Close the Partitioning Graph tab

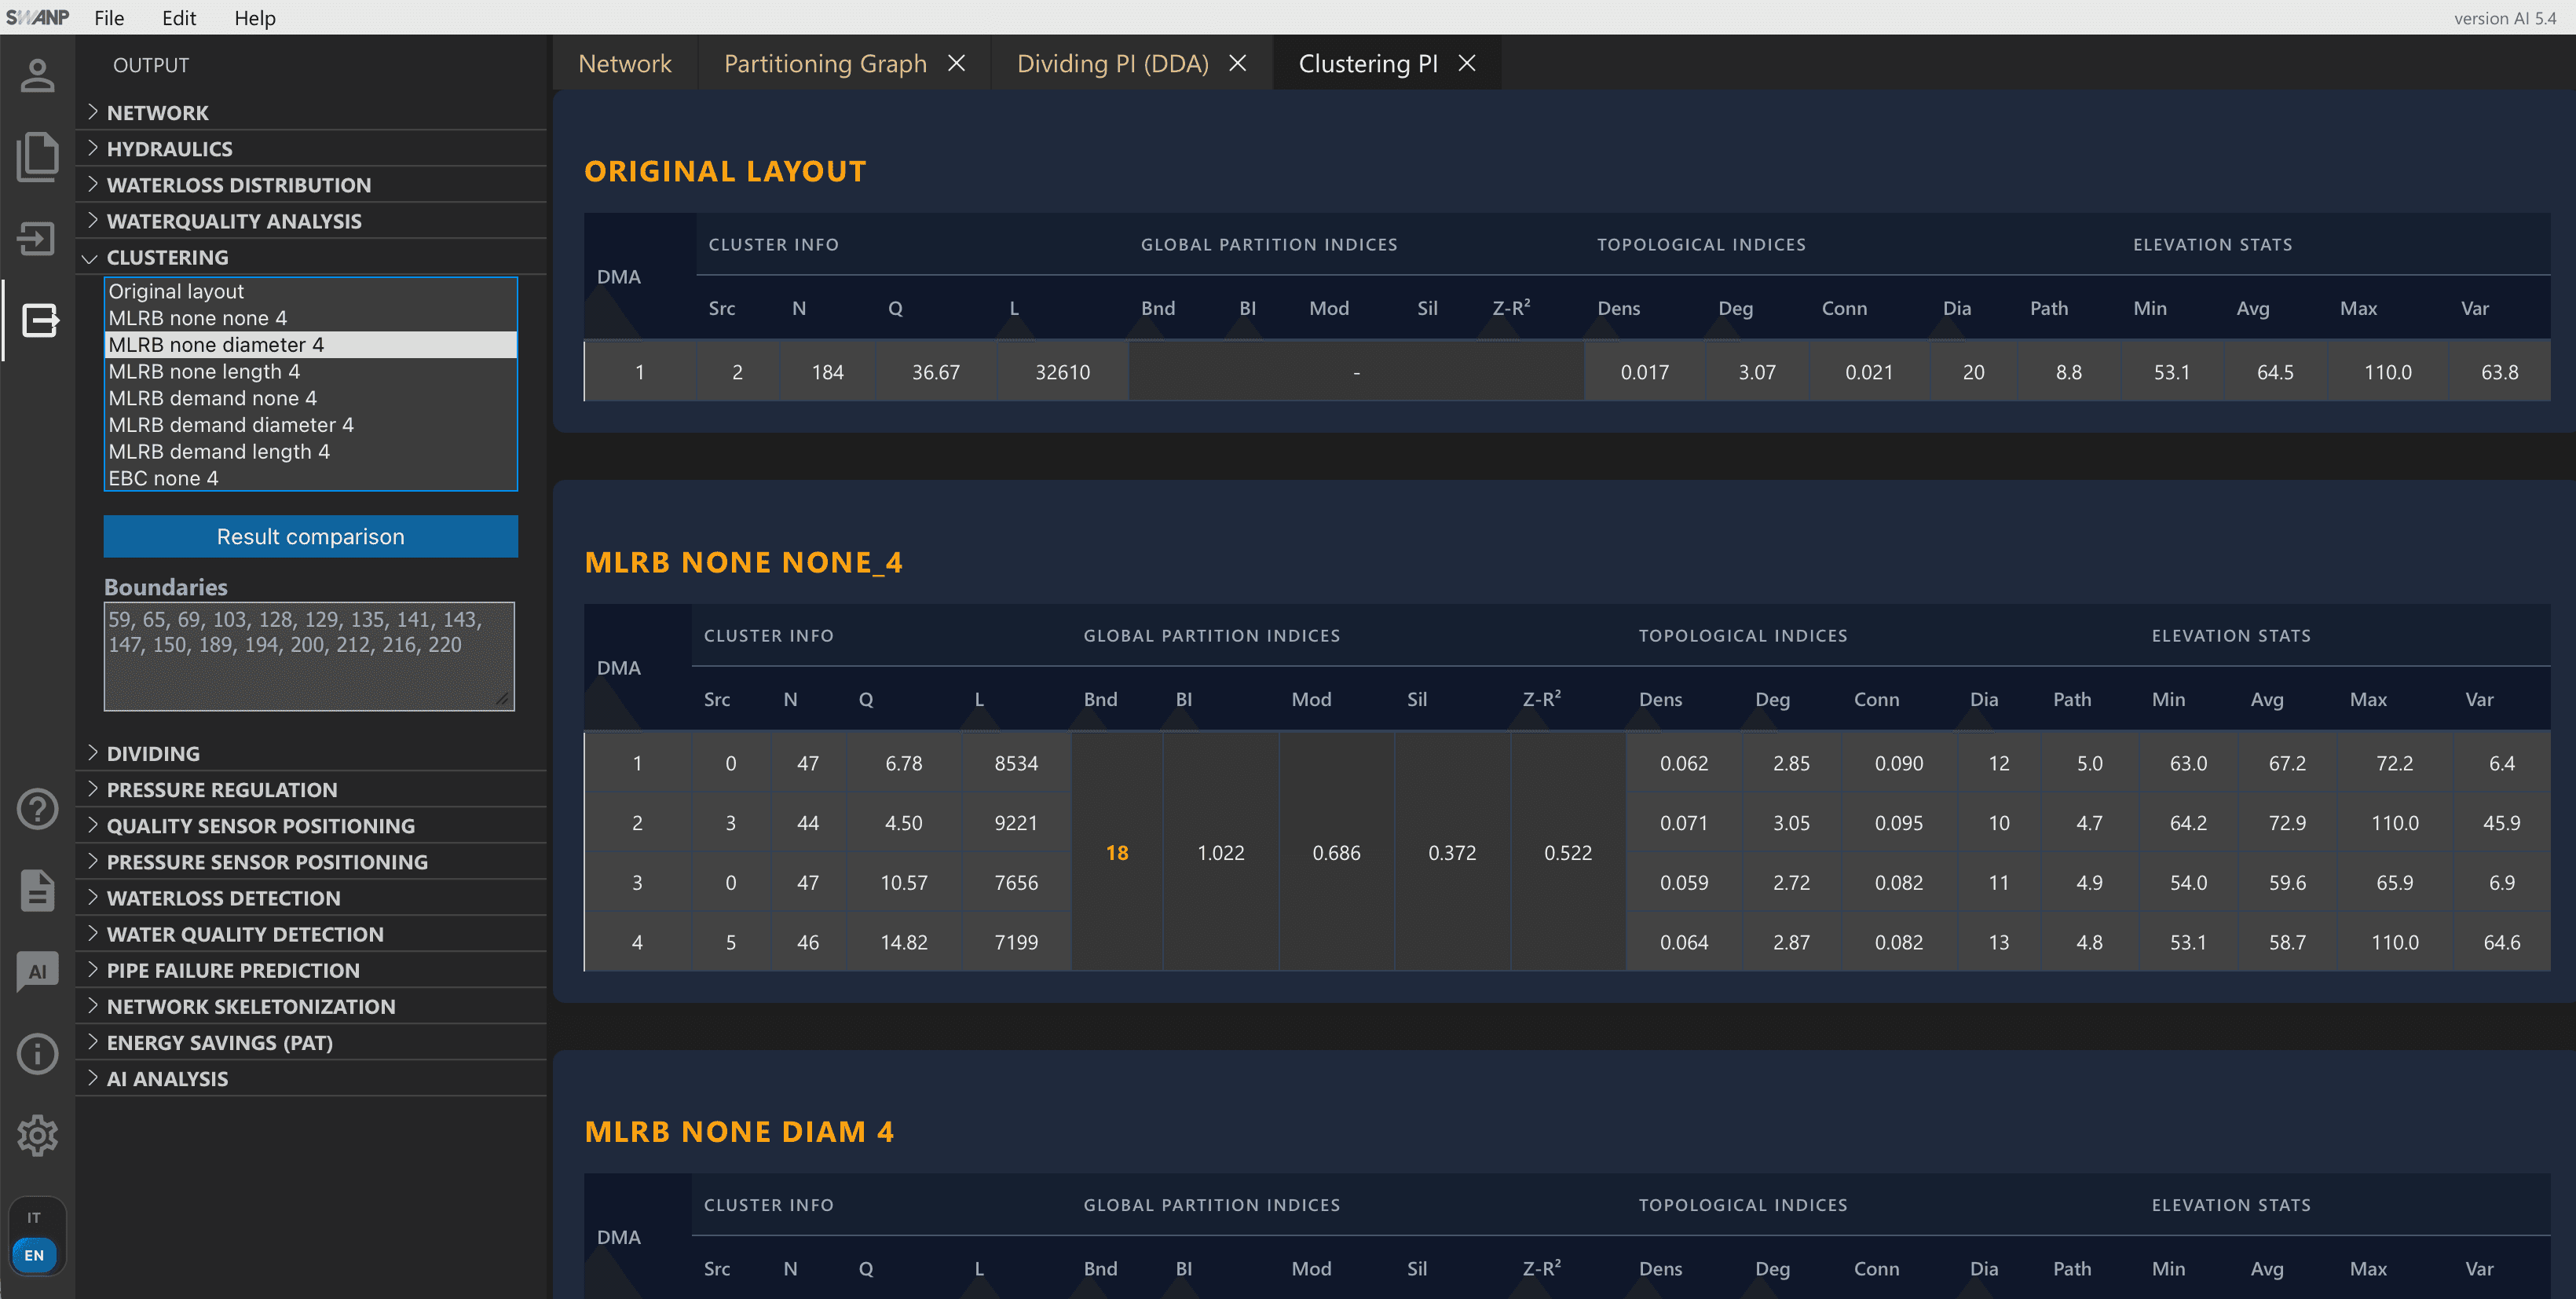click(x=956, y=63)
